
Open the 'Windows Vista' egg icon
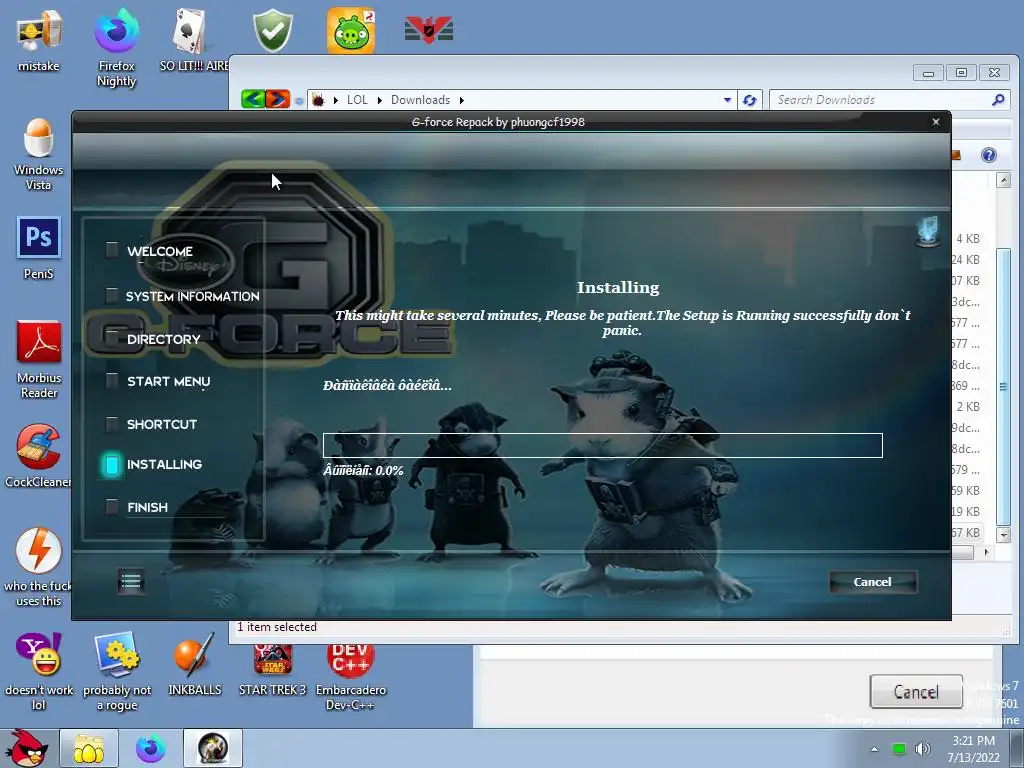[x=39, y=154]
